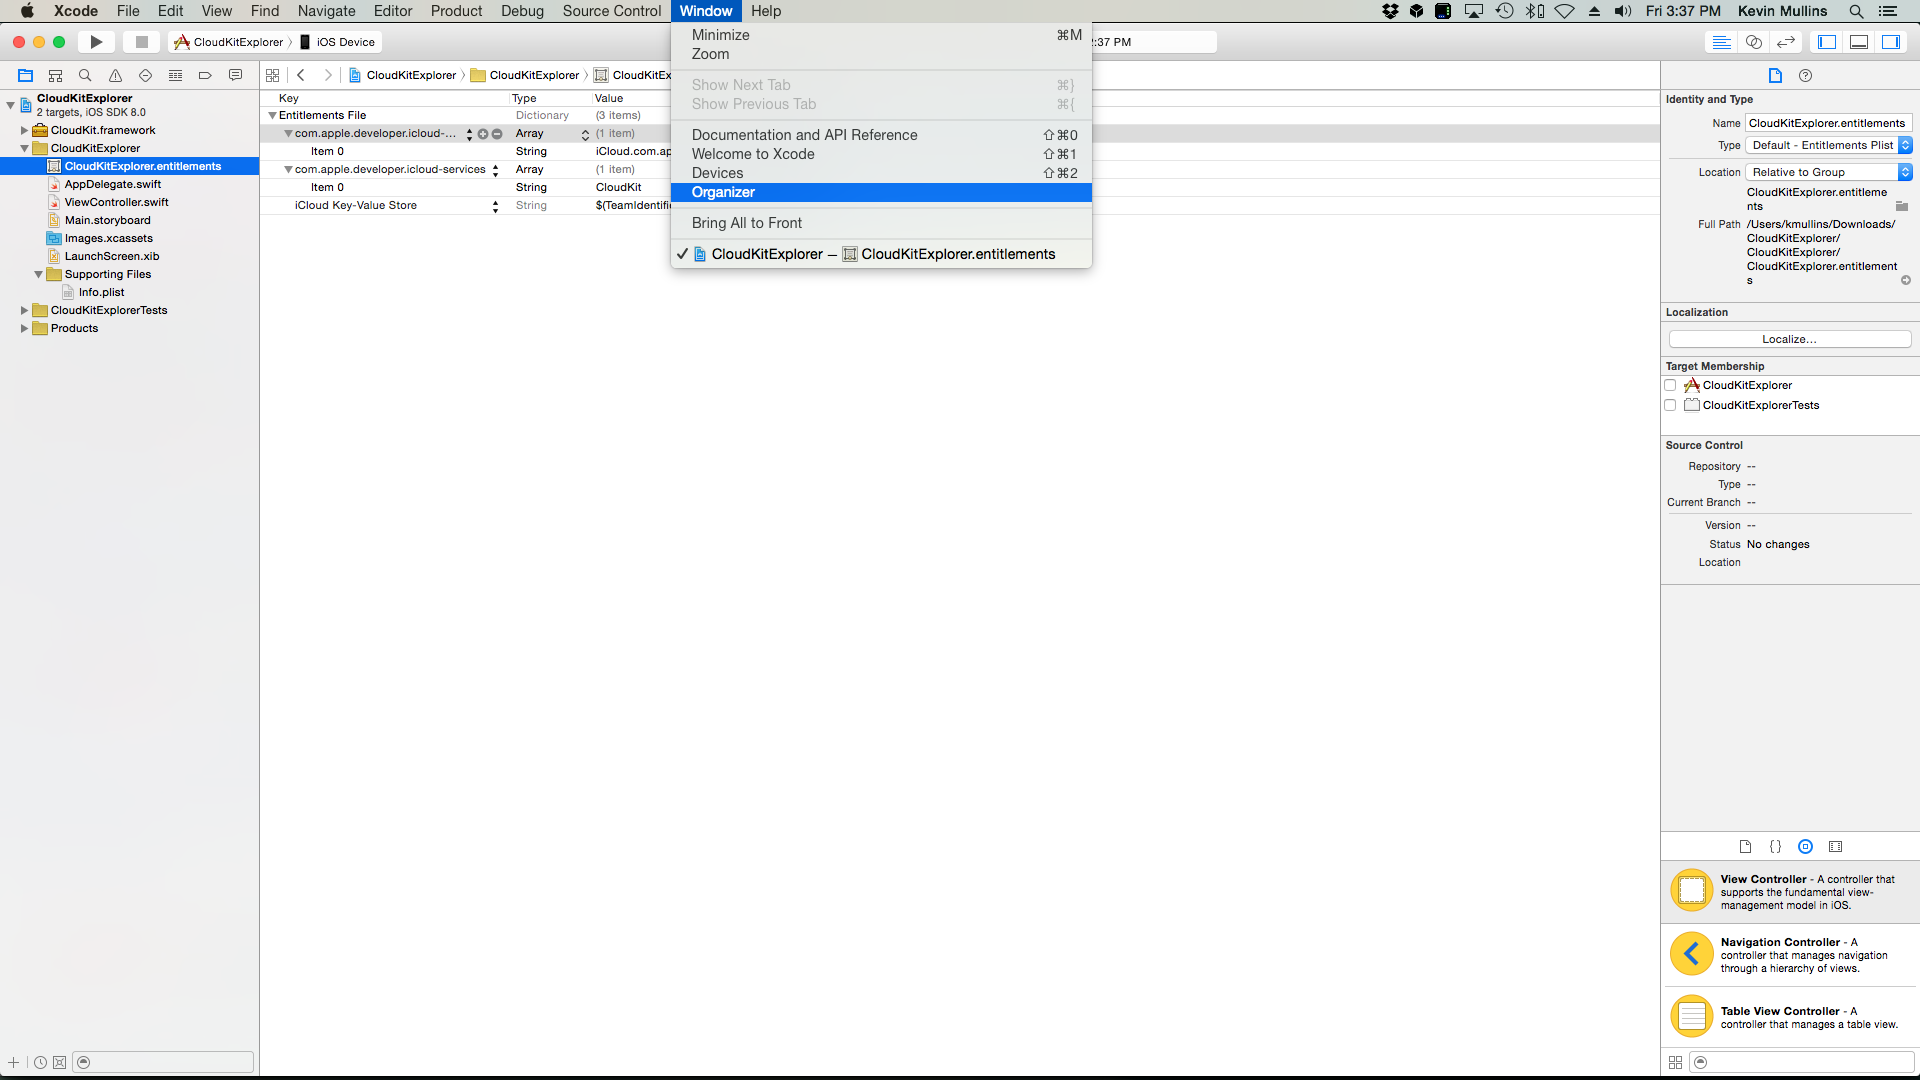
Task: Collapse the Entitlements File dictionary
Action: click(x=272, y=115)
